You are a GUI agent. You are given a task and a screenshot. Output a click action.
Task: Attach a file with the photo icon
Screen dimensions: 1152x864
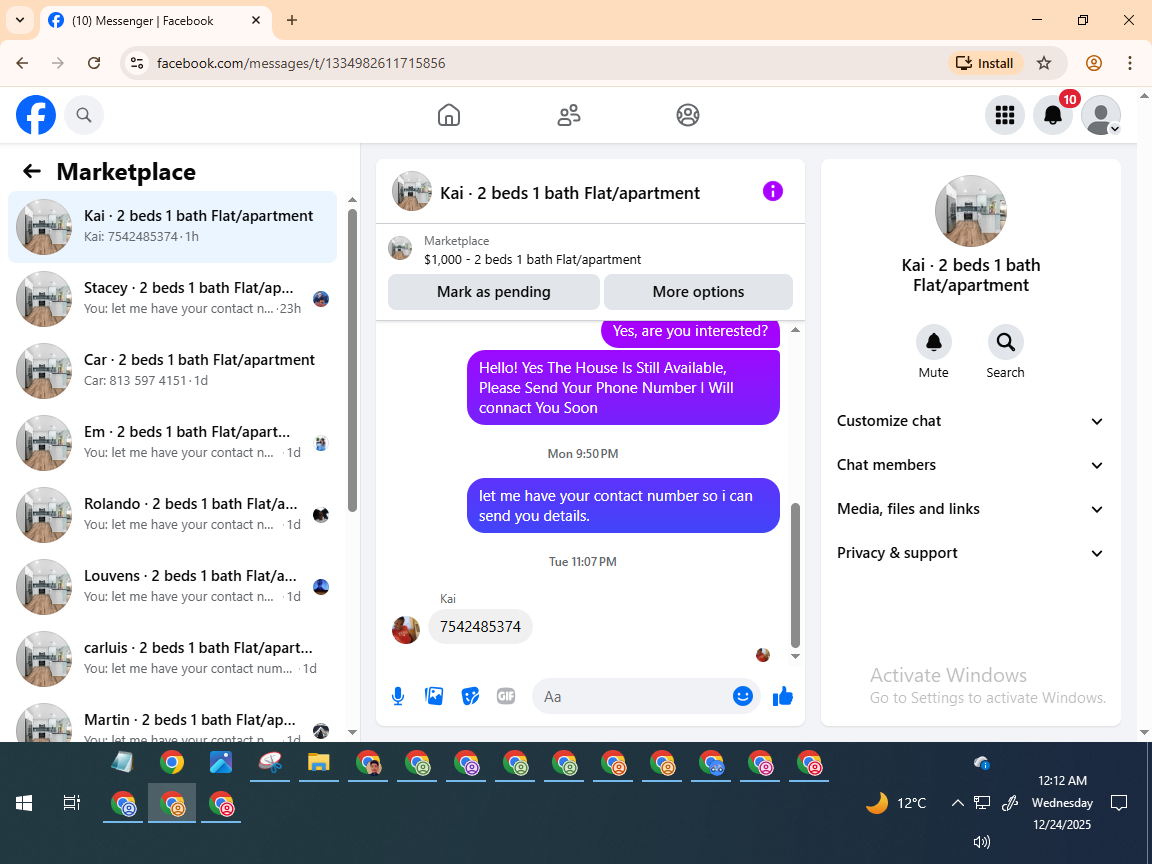tap(434, 696)
